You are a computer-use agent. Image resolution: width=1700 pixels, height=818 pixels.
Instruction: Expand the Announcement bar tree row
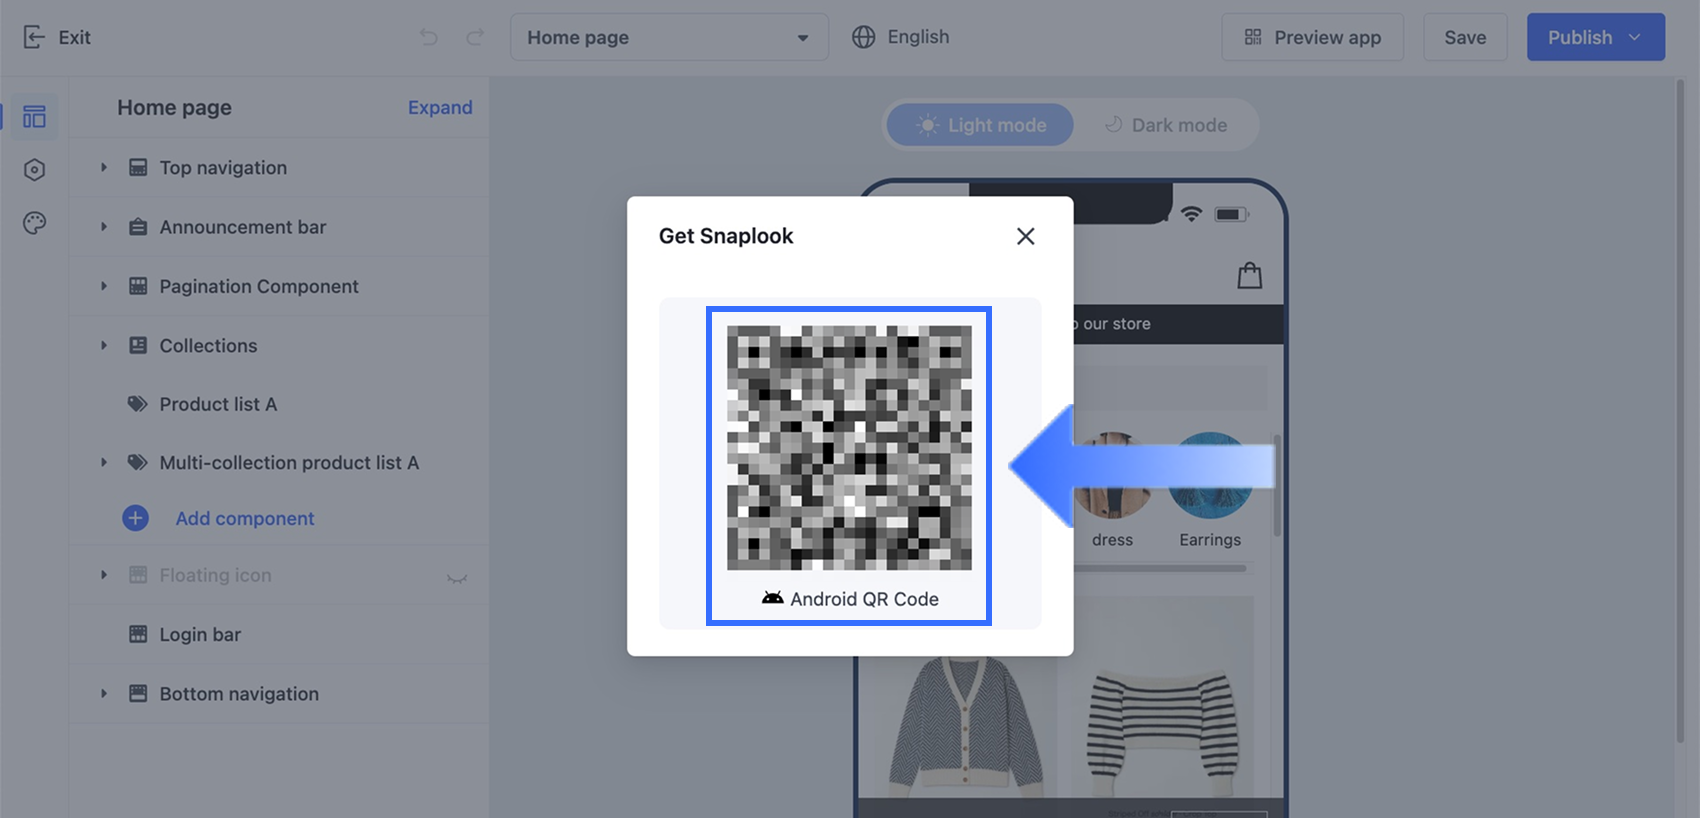tap(103, 227)
